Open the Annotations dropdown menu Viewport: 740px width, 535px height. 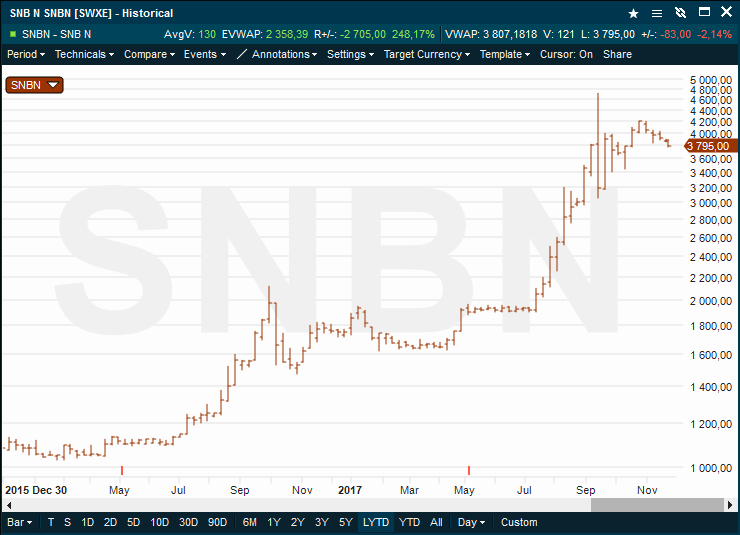(285, 54)
